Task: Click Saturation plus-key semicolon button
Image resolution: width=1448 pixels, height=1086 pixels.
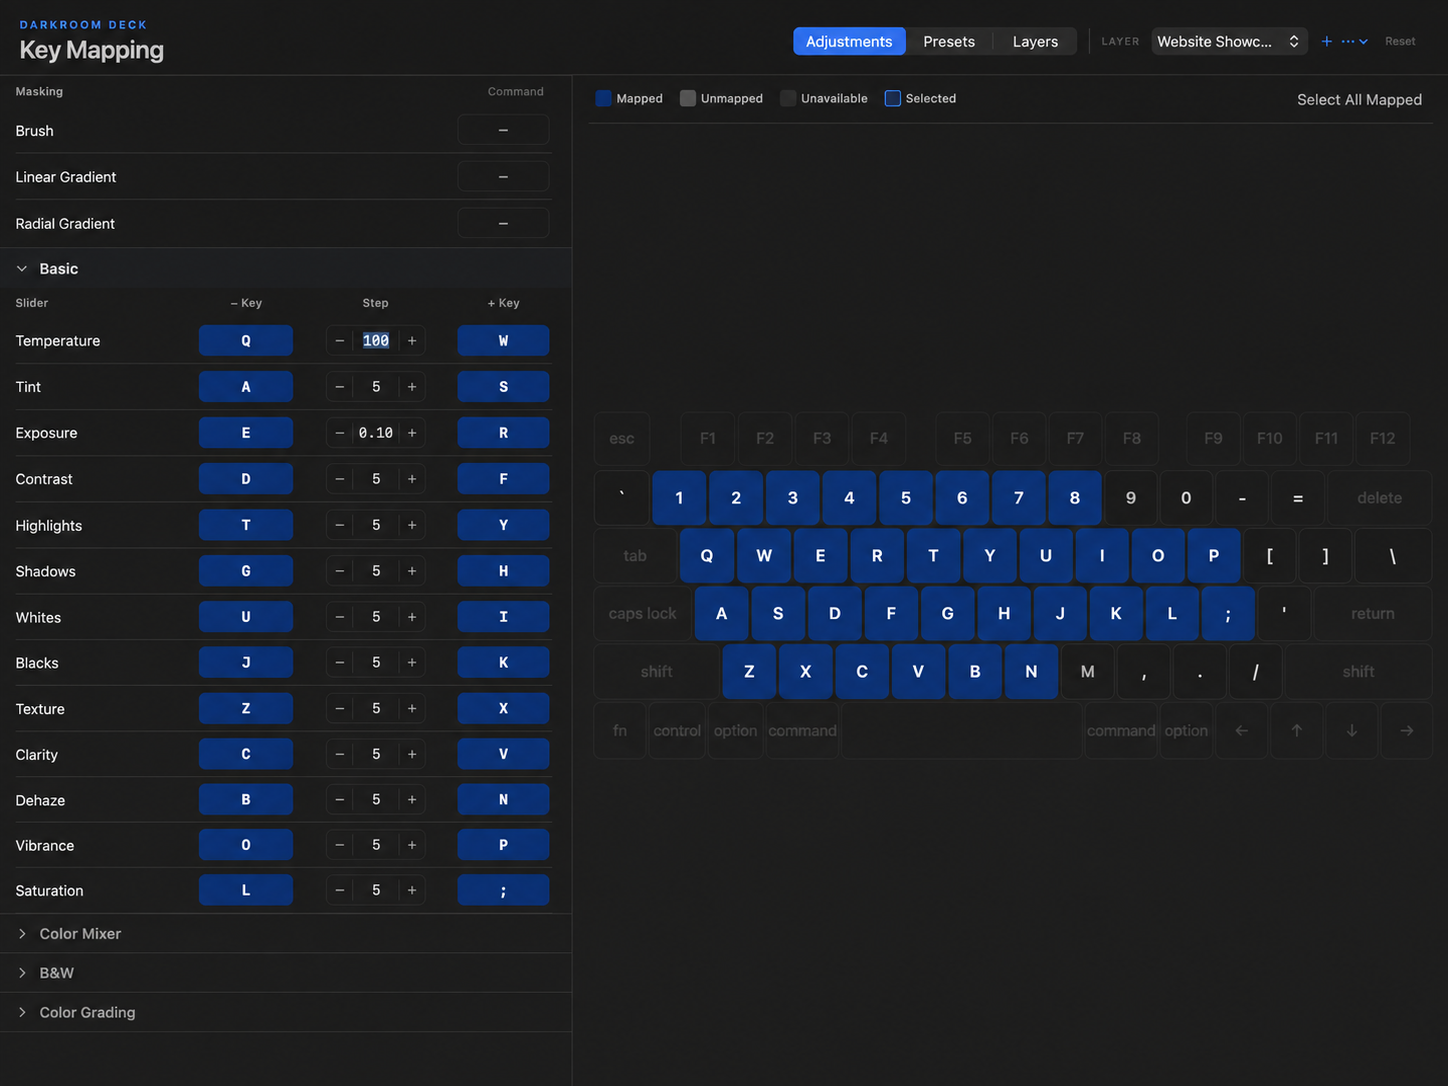Action: [x=503, y=890]
